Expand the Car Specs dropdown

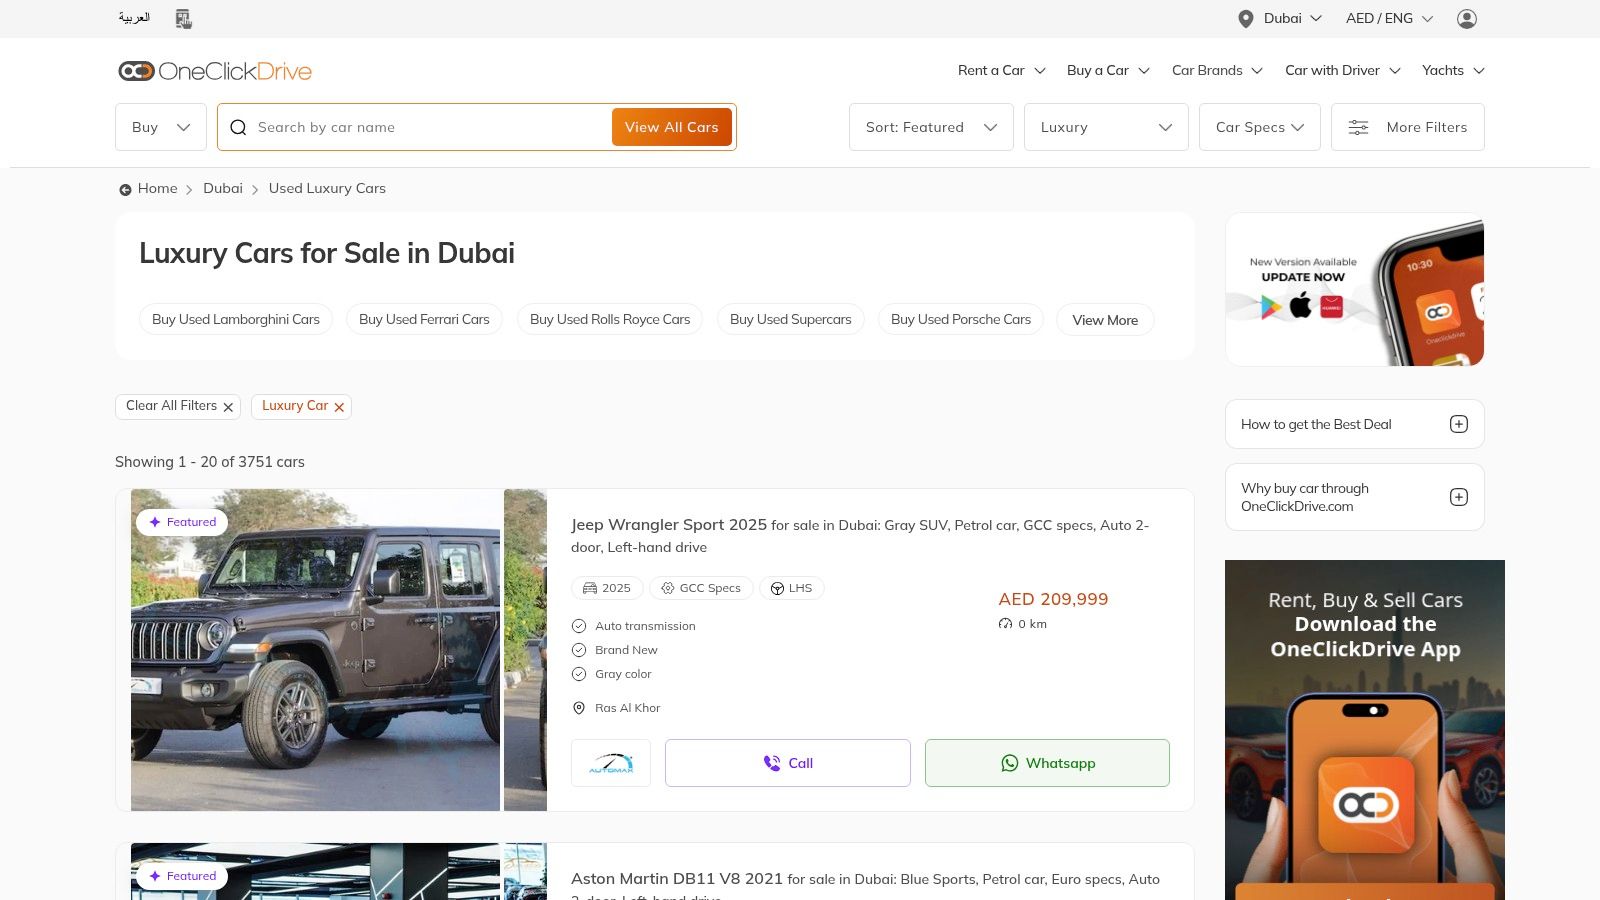(x=1260, y=127)
